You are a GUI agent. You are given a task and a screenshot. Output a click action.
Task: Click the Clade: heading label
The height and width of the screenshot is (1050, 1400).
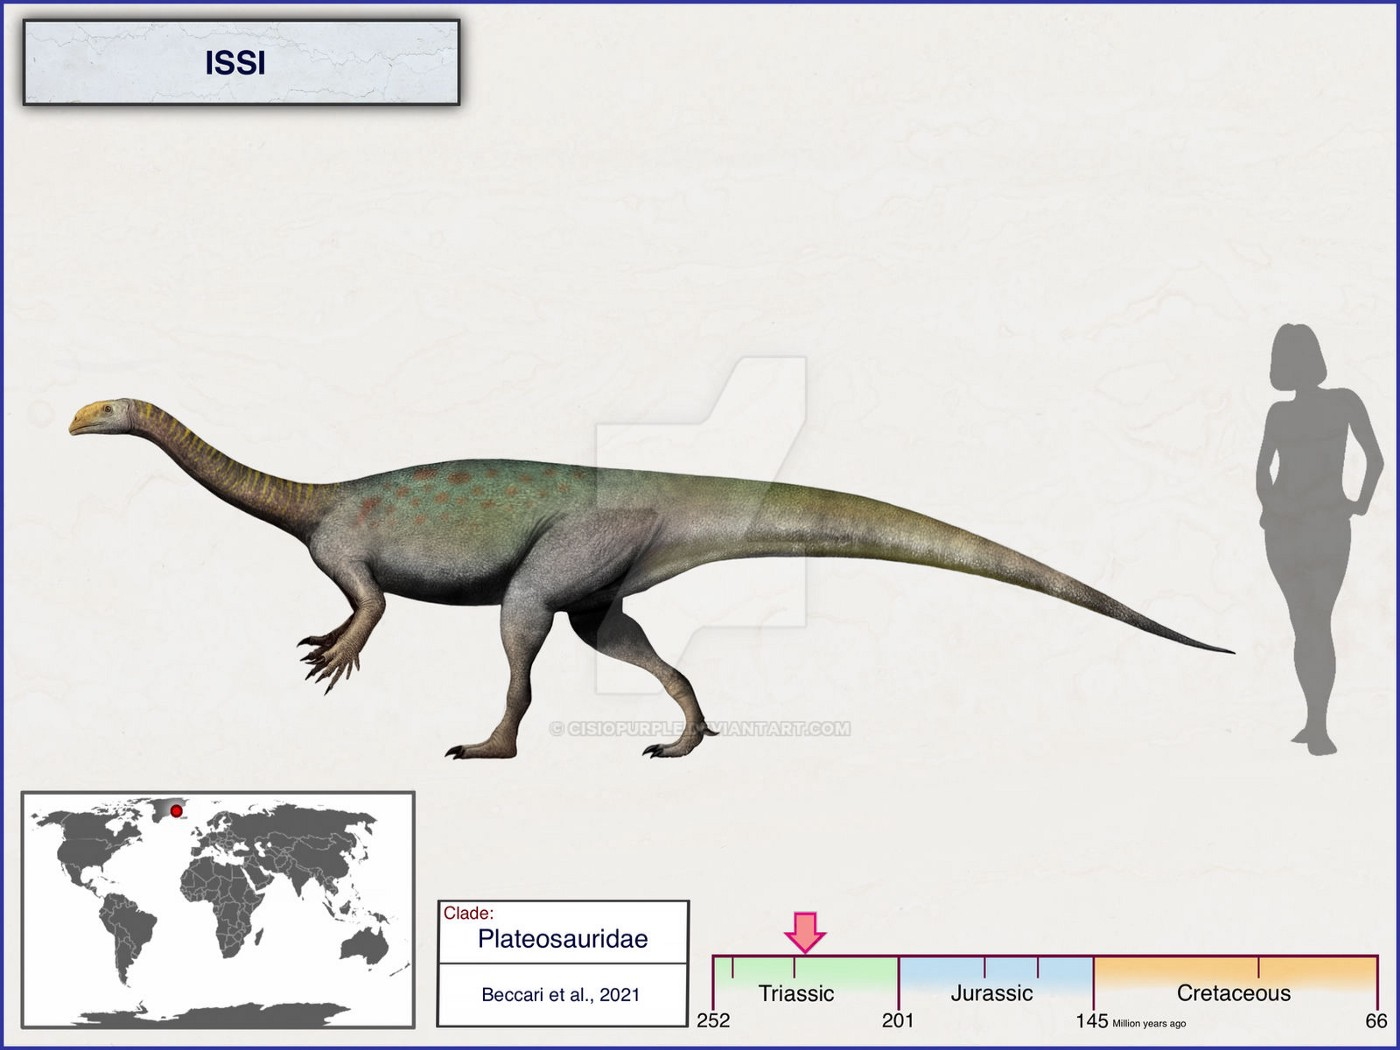click(x=469, y=913)
